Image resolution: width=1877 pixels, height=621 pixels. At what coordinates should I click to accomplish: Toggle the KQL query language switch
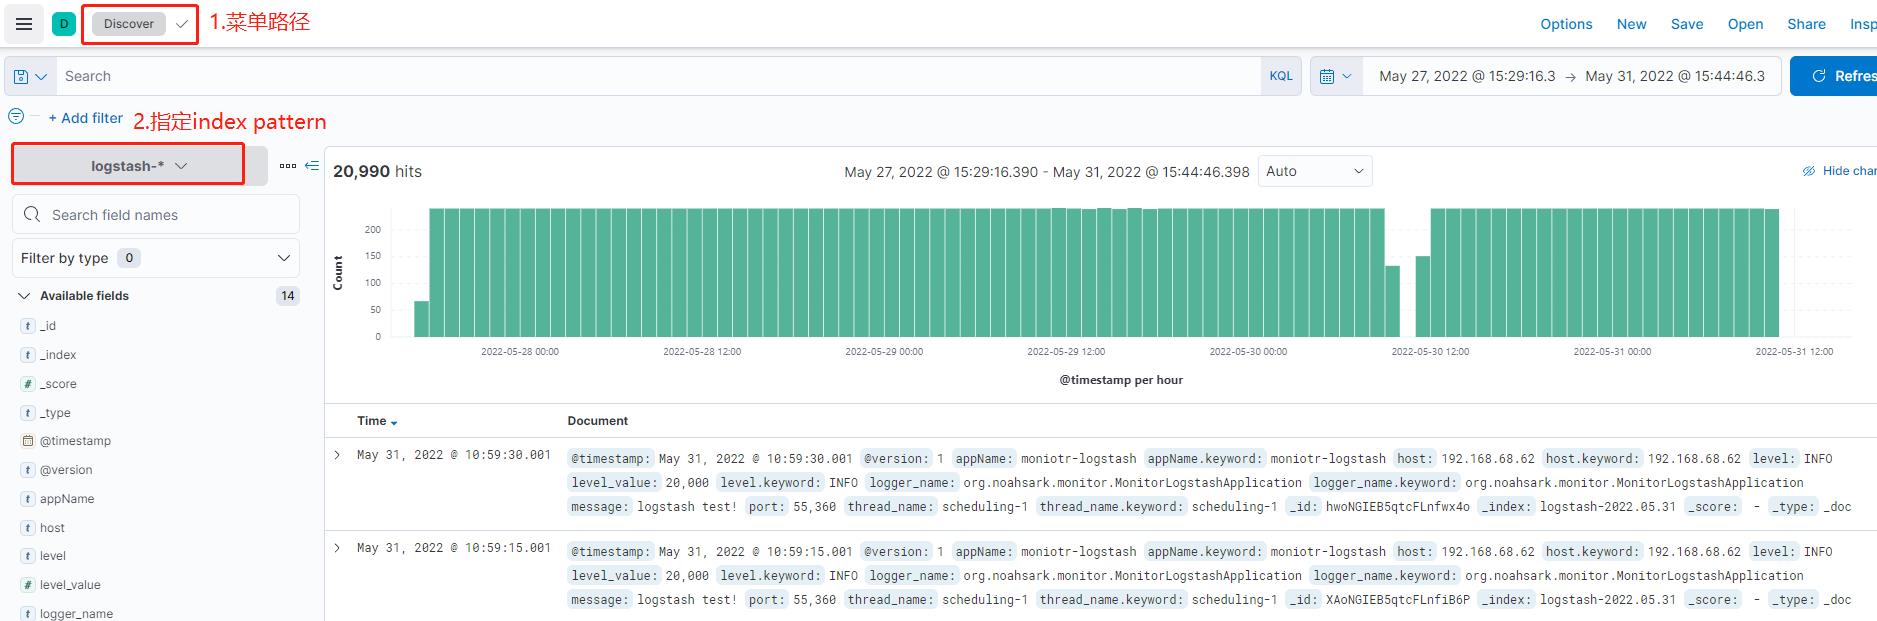point(1281,76)
